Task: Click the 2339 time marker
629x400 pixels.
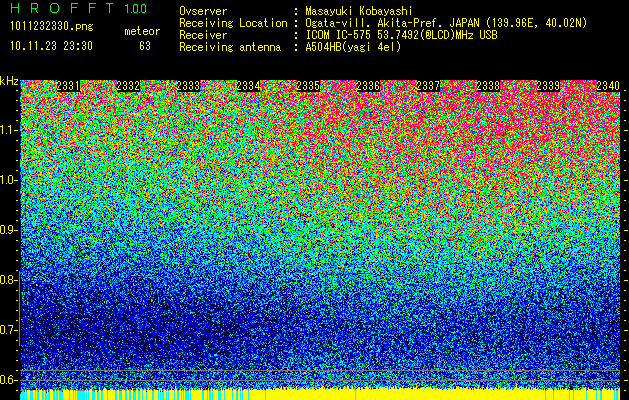Action: coord(548,86)
